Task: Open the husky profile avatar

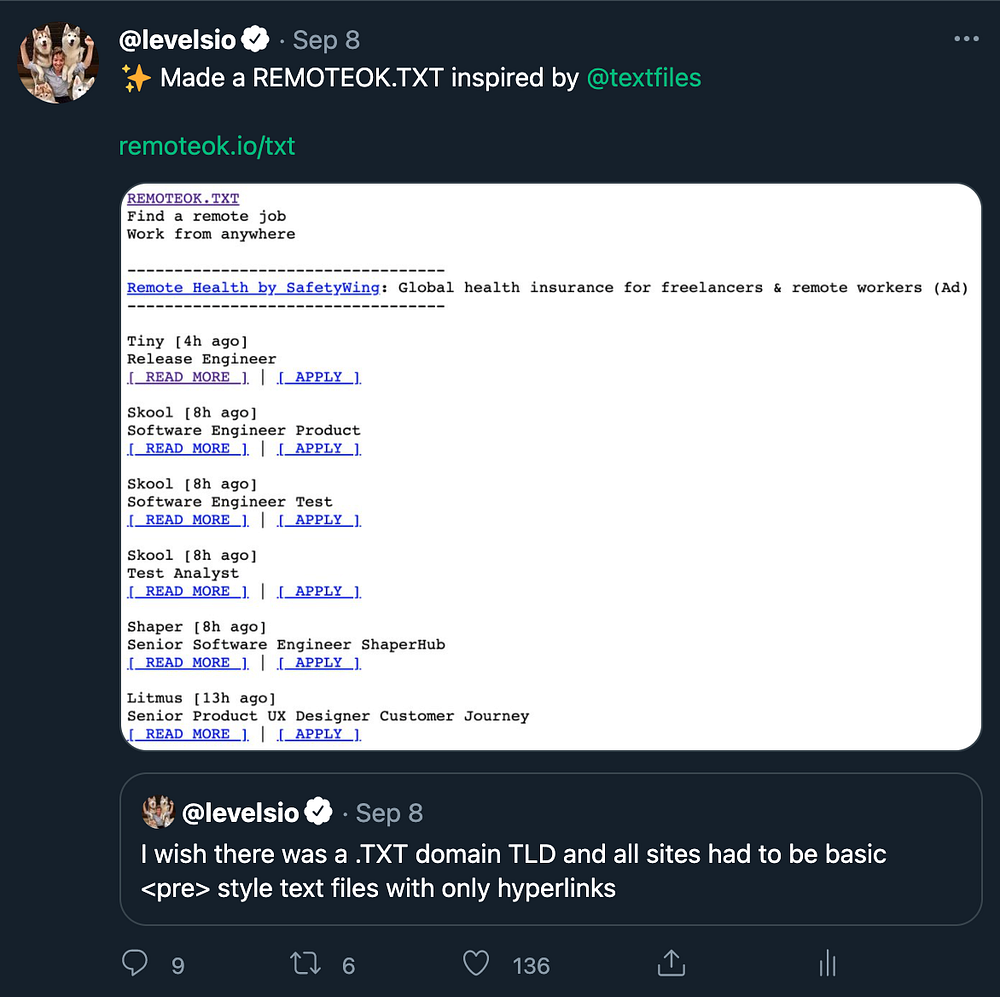Action: (x=58, y=62)
